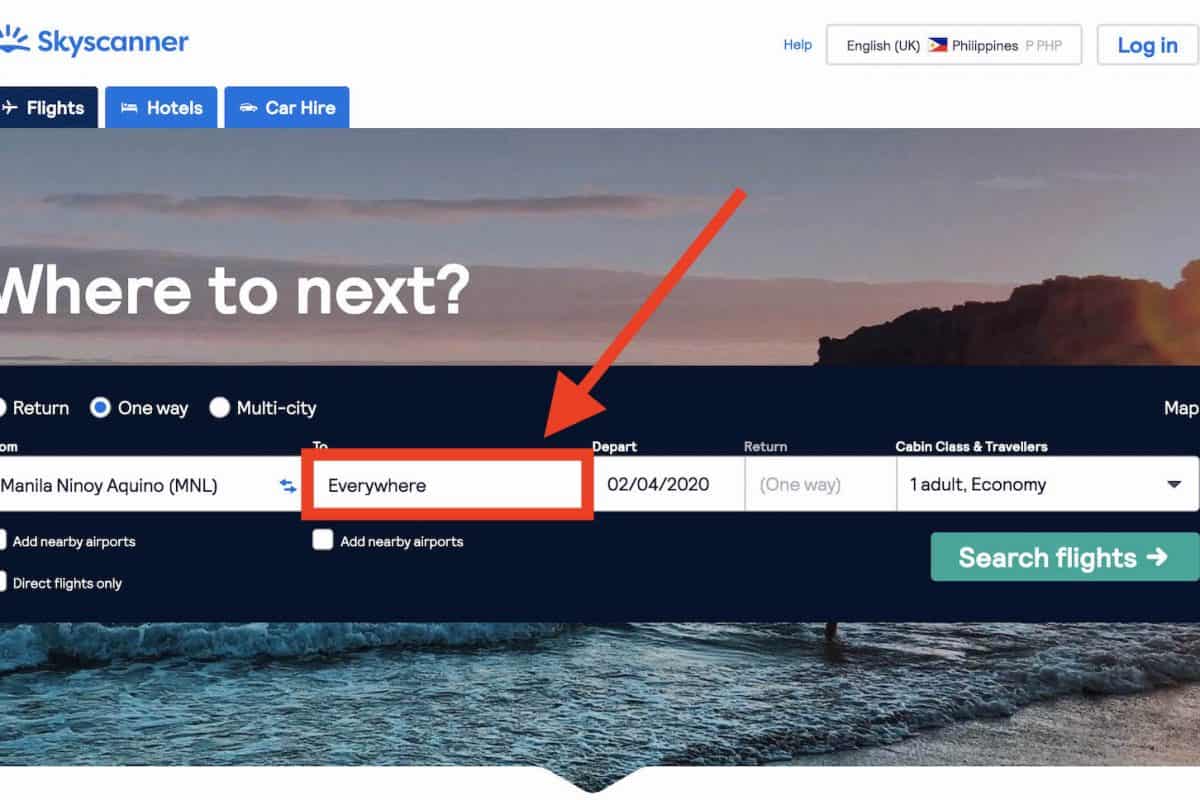Switch to the Car Hire tab
This screenshot has height=800, width=1200.
(x=287, y=108)
